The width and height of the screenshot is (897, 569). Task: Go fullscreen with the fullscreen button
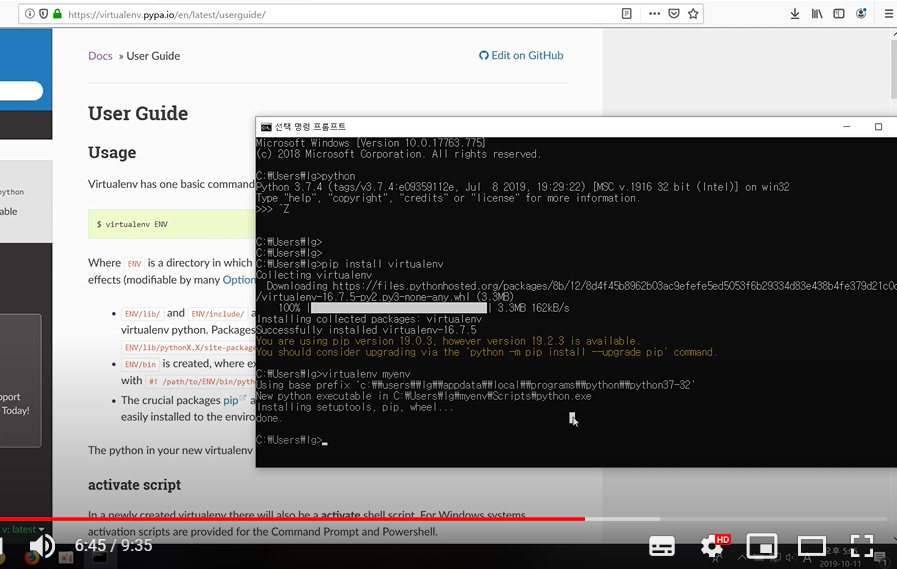862,547
